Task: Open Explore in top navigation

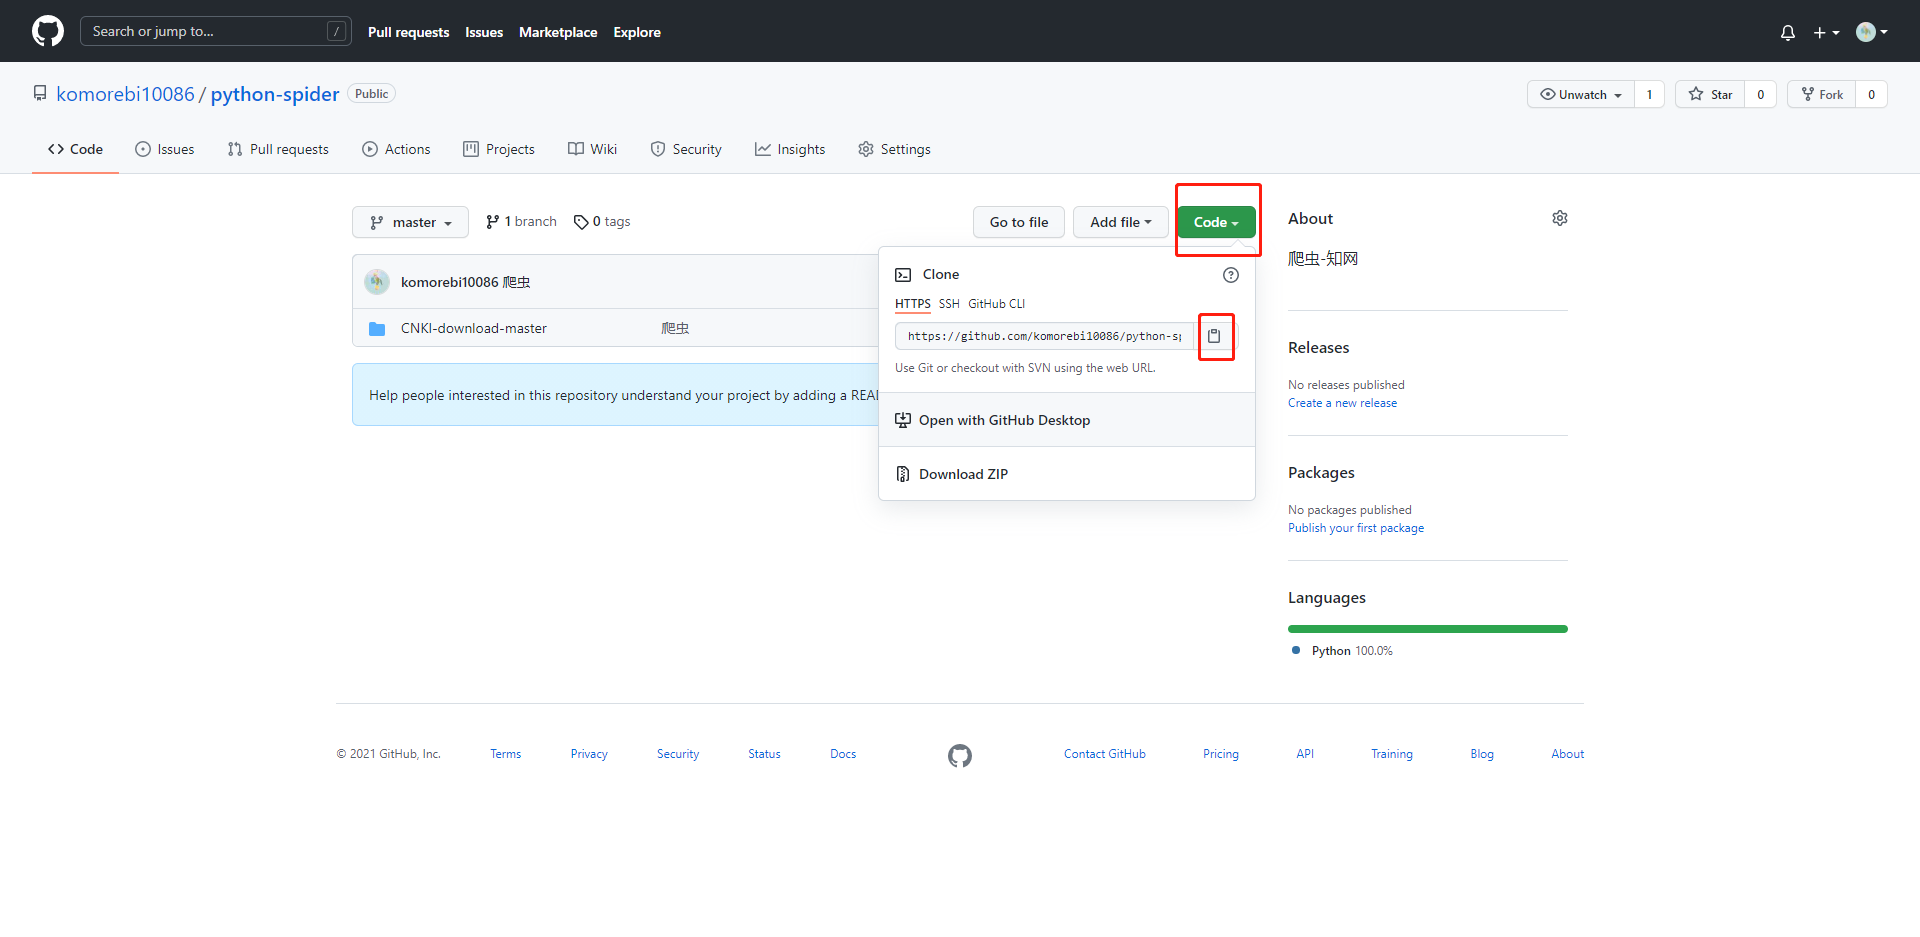Action: pos(637,32)
